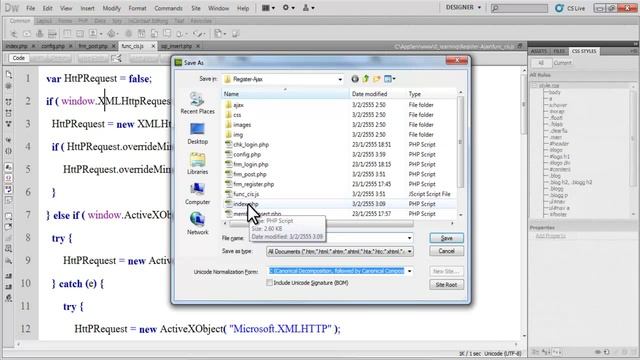Insert a Horizontal Rule from Insert bar
The height and width of the screenshot is (360, 640).
click(52, 34)
